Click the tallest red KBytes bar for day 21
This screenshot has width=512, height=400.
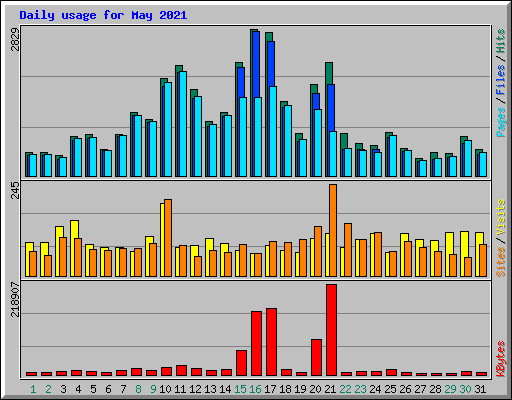(331, 330)
